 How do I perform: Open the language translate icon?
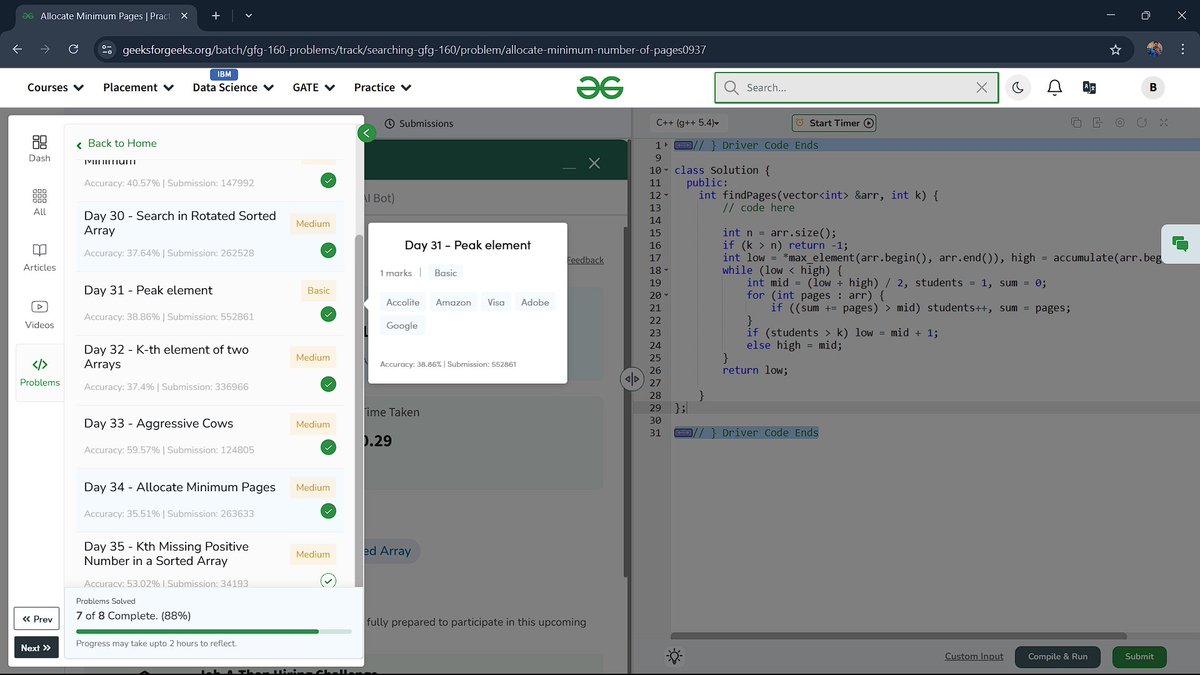tap(1090, 88)
